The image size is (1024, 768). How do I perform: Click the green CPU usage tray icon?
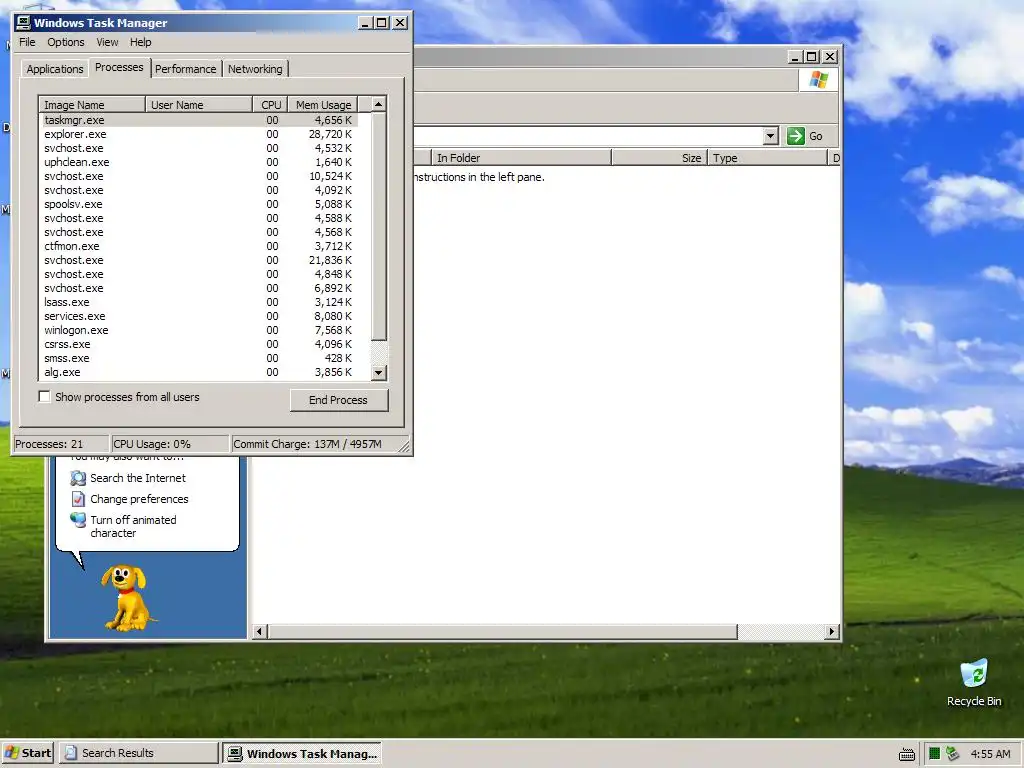point(934,754)
